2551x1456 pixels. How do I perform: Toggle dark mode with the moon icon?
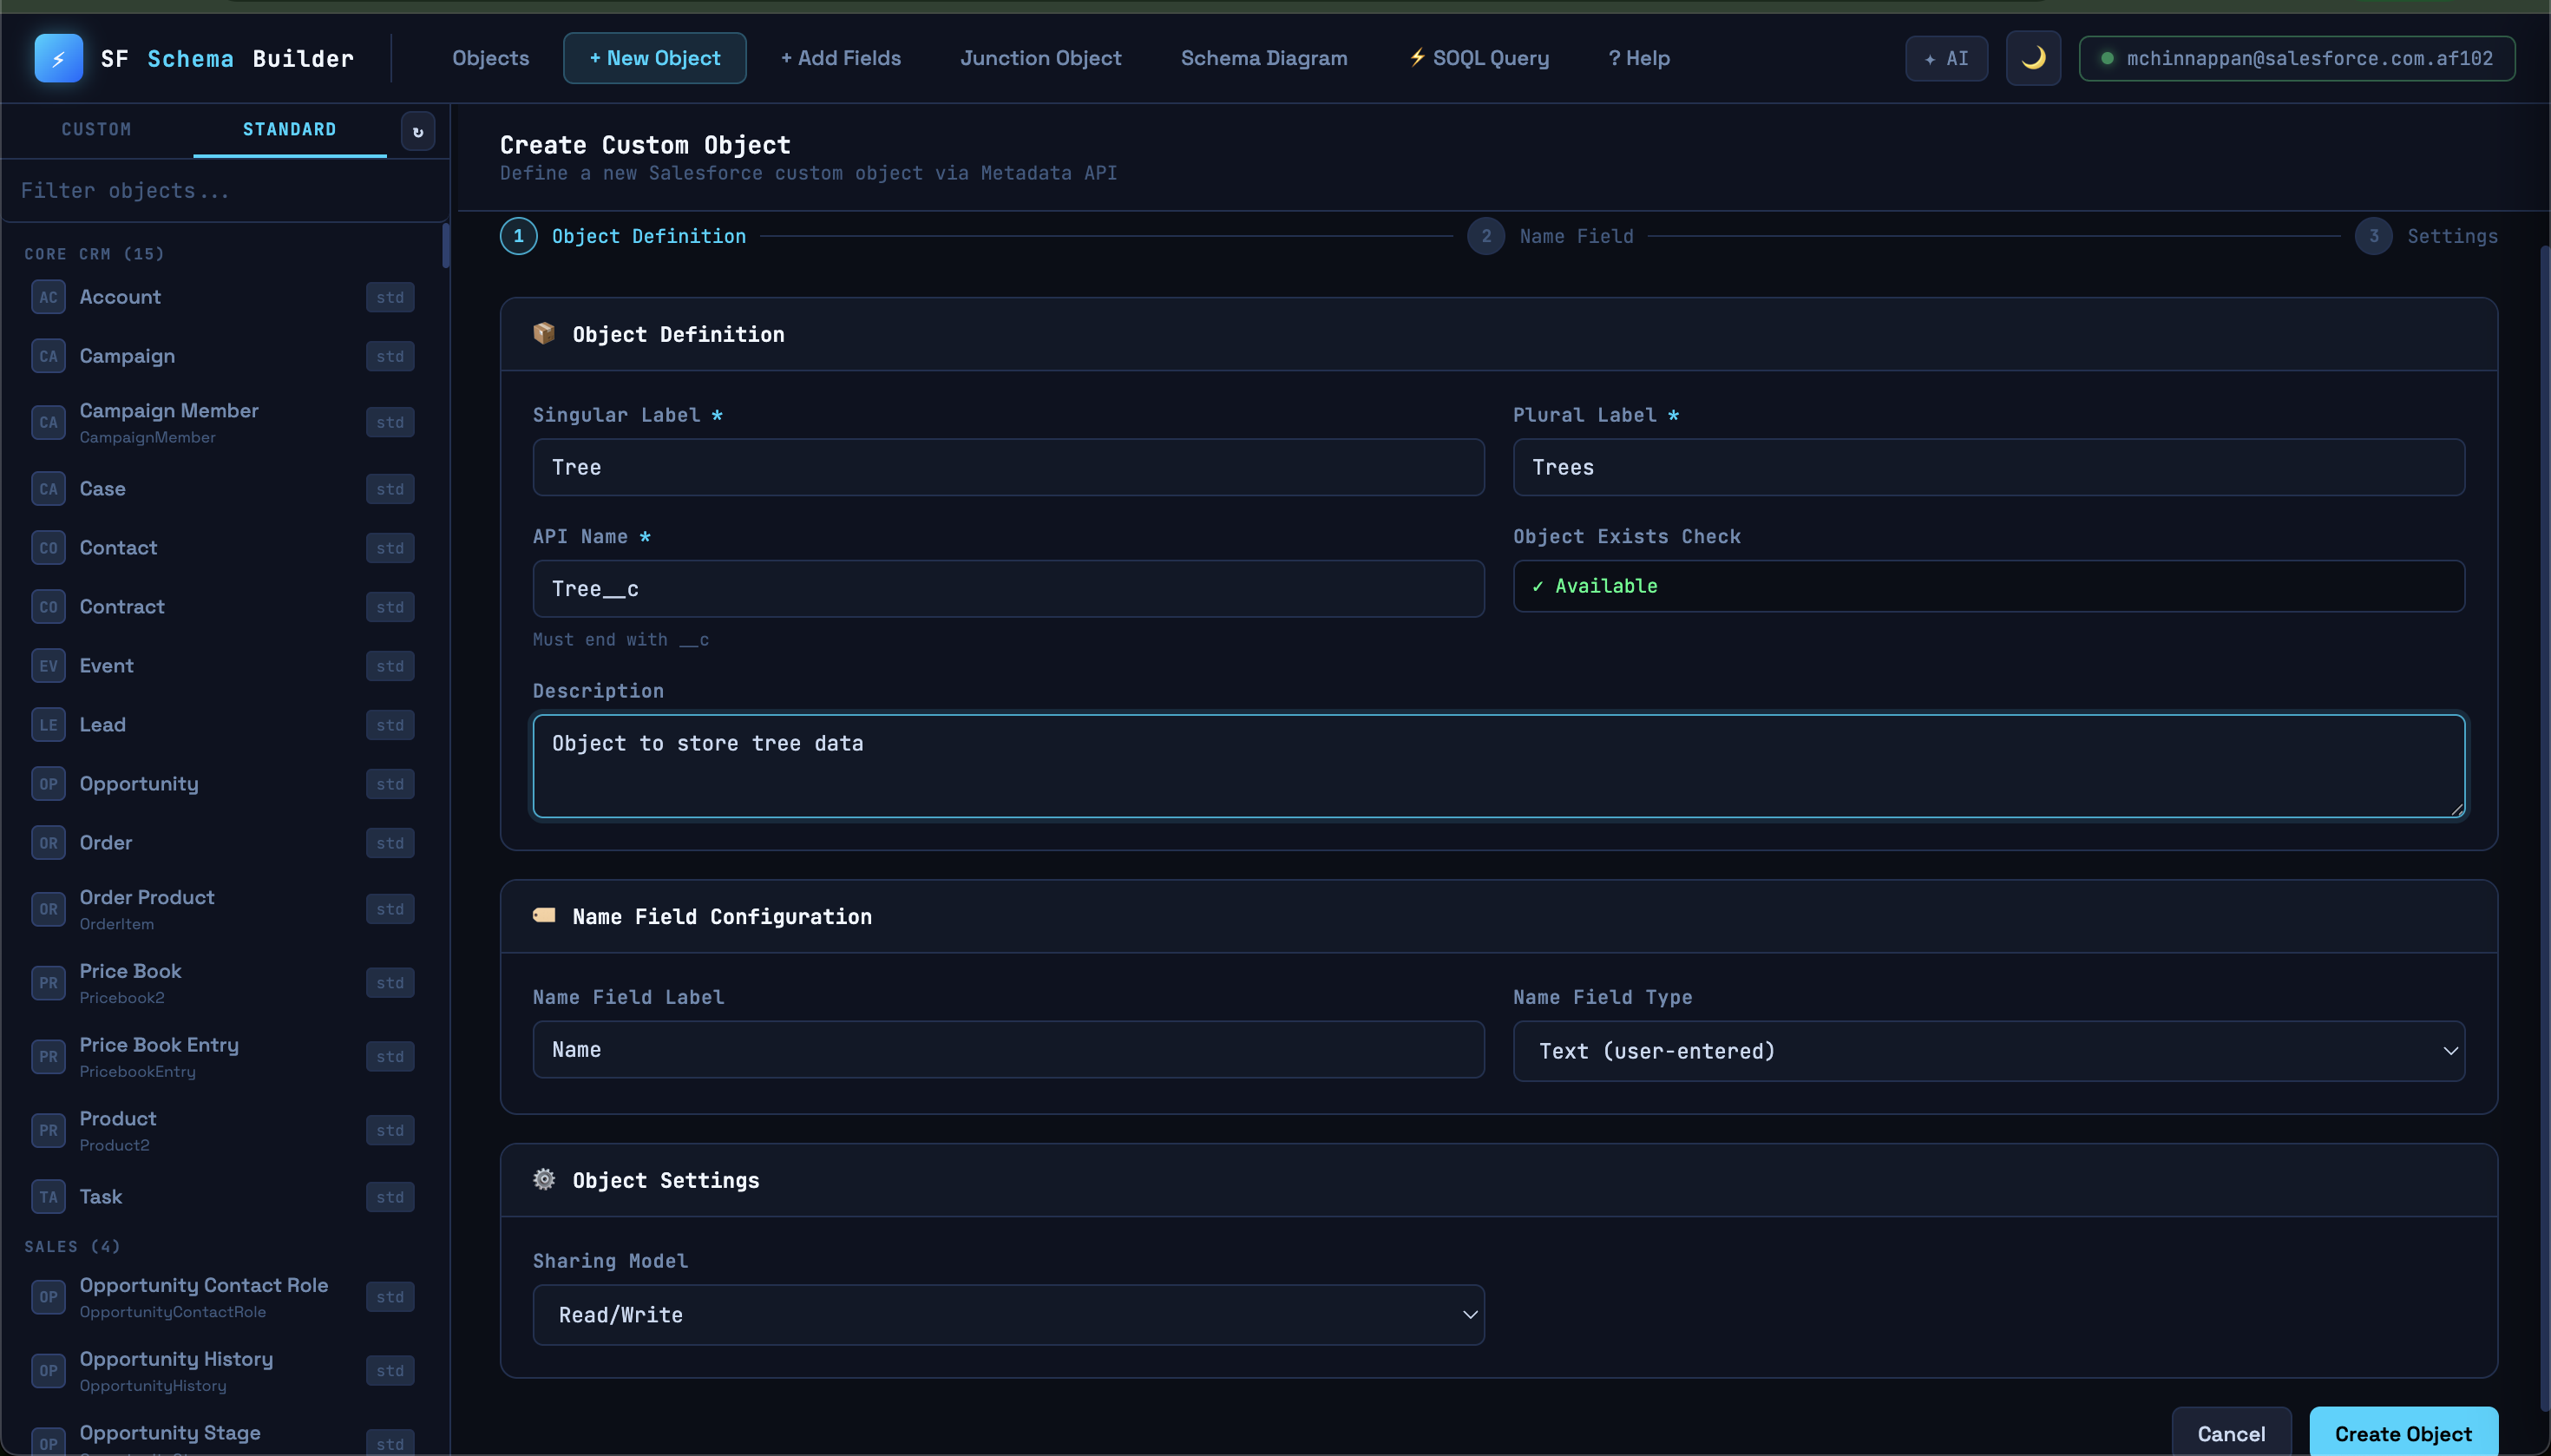click(x=2033, y=58)
